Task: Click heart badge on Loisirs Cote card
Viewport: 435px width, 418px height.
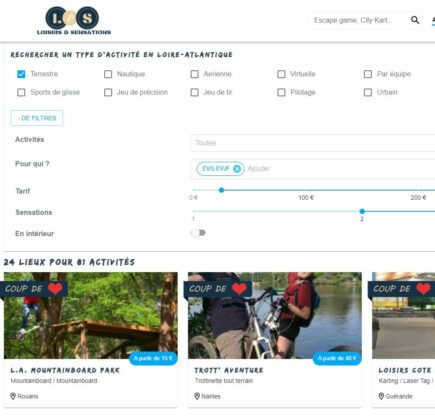Action: coord(423,289)
